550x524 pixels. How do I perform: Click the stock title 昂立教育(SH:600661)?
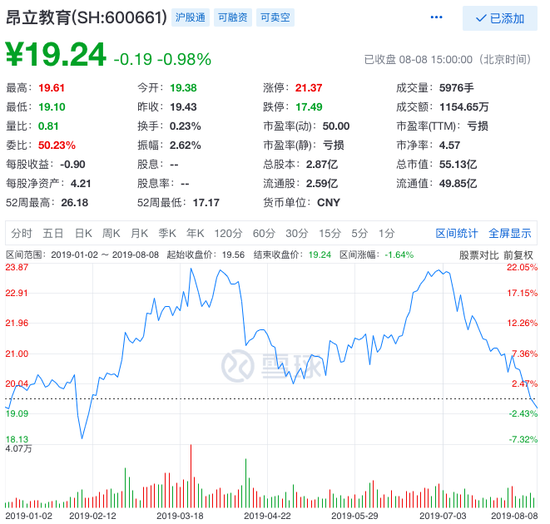86,17
